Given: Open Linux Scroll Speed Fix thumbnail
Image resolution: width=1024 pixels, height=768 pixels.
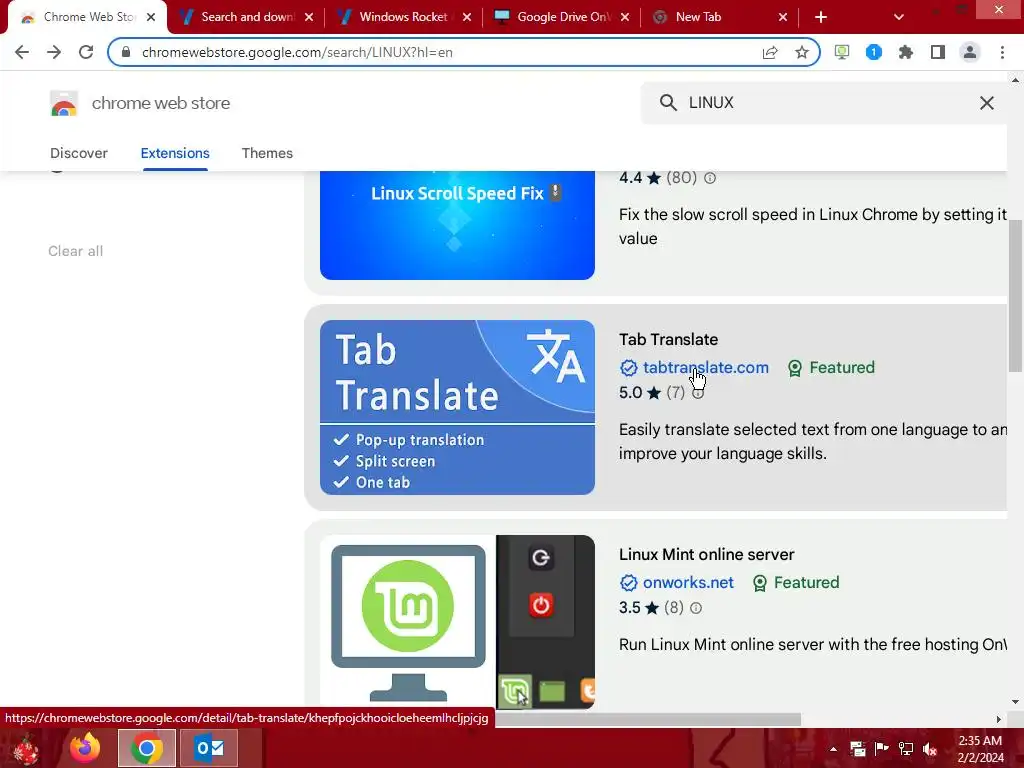Looking at the screenshot, I should [x=457, y=225].
